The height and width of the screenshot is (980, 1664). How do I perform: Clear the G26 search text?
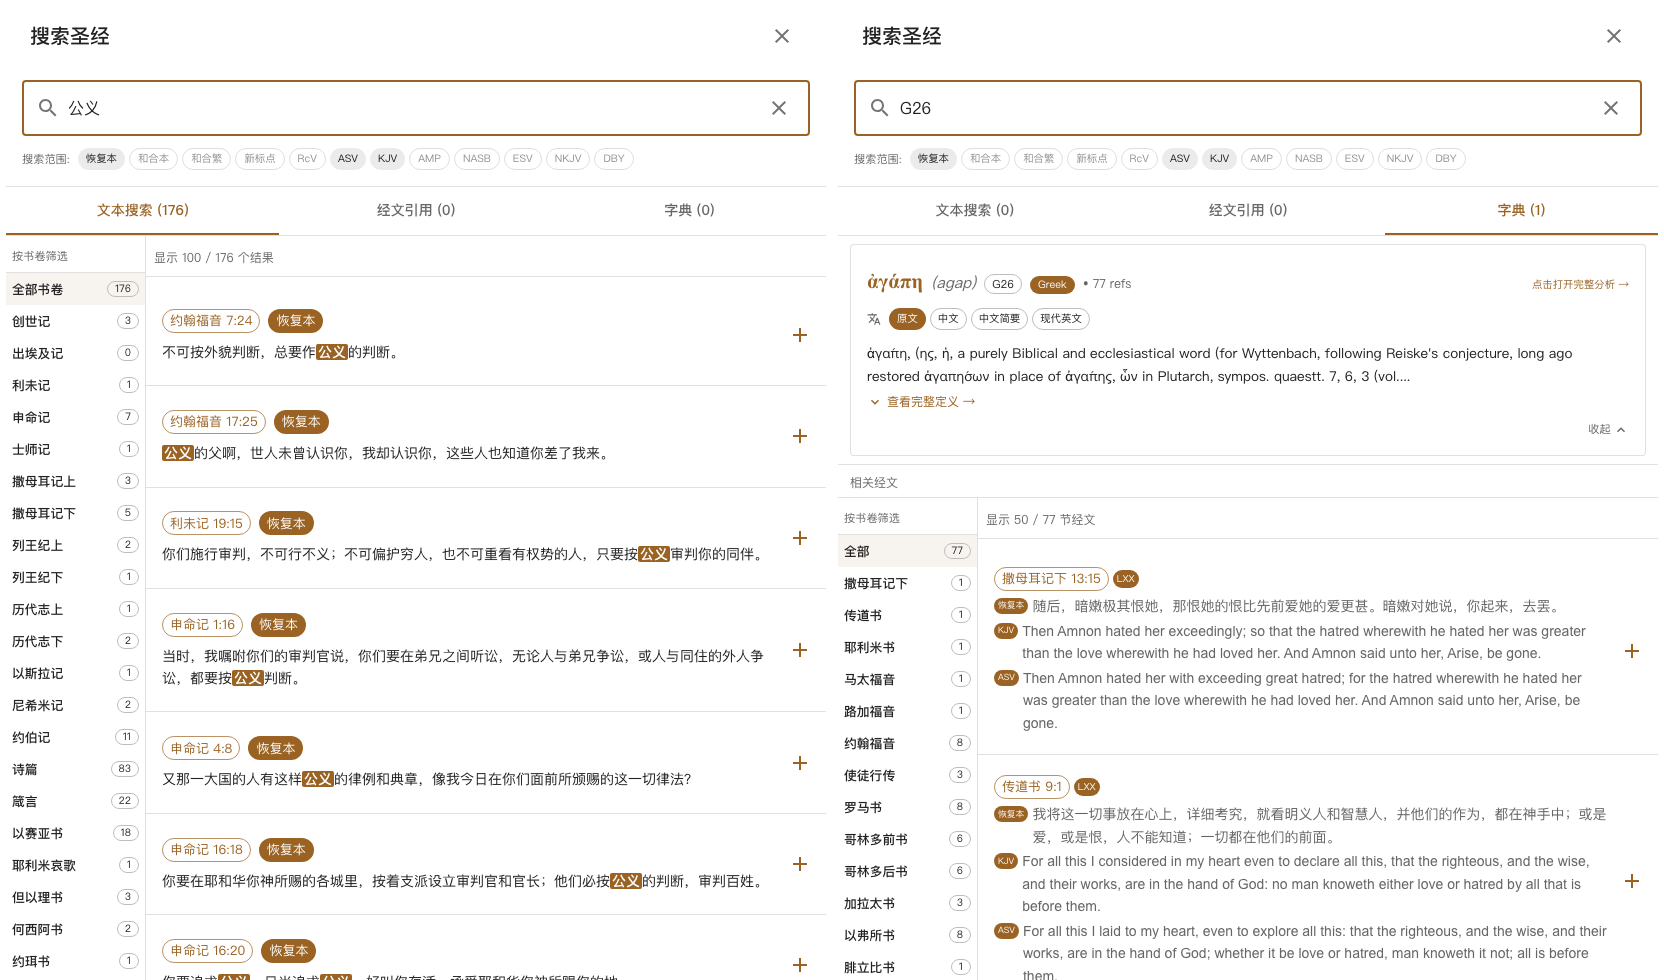click(1611, 108)
